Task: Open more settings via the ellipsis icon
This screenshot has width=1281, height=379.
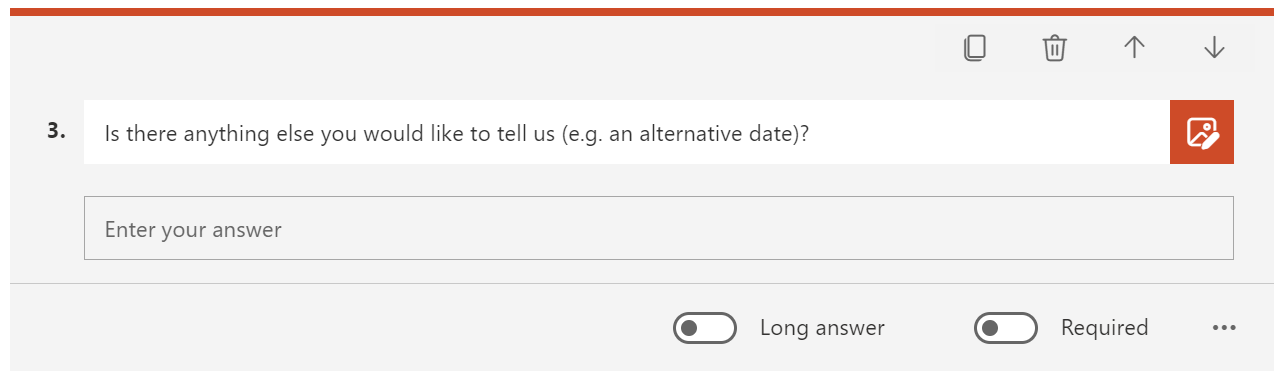Action: [1224, 328]
